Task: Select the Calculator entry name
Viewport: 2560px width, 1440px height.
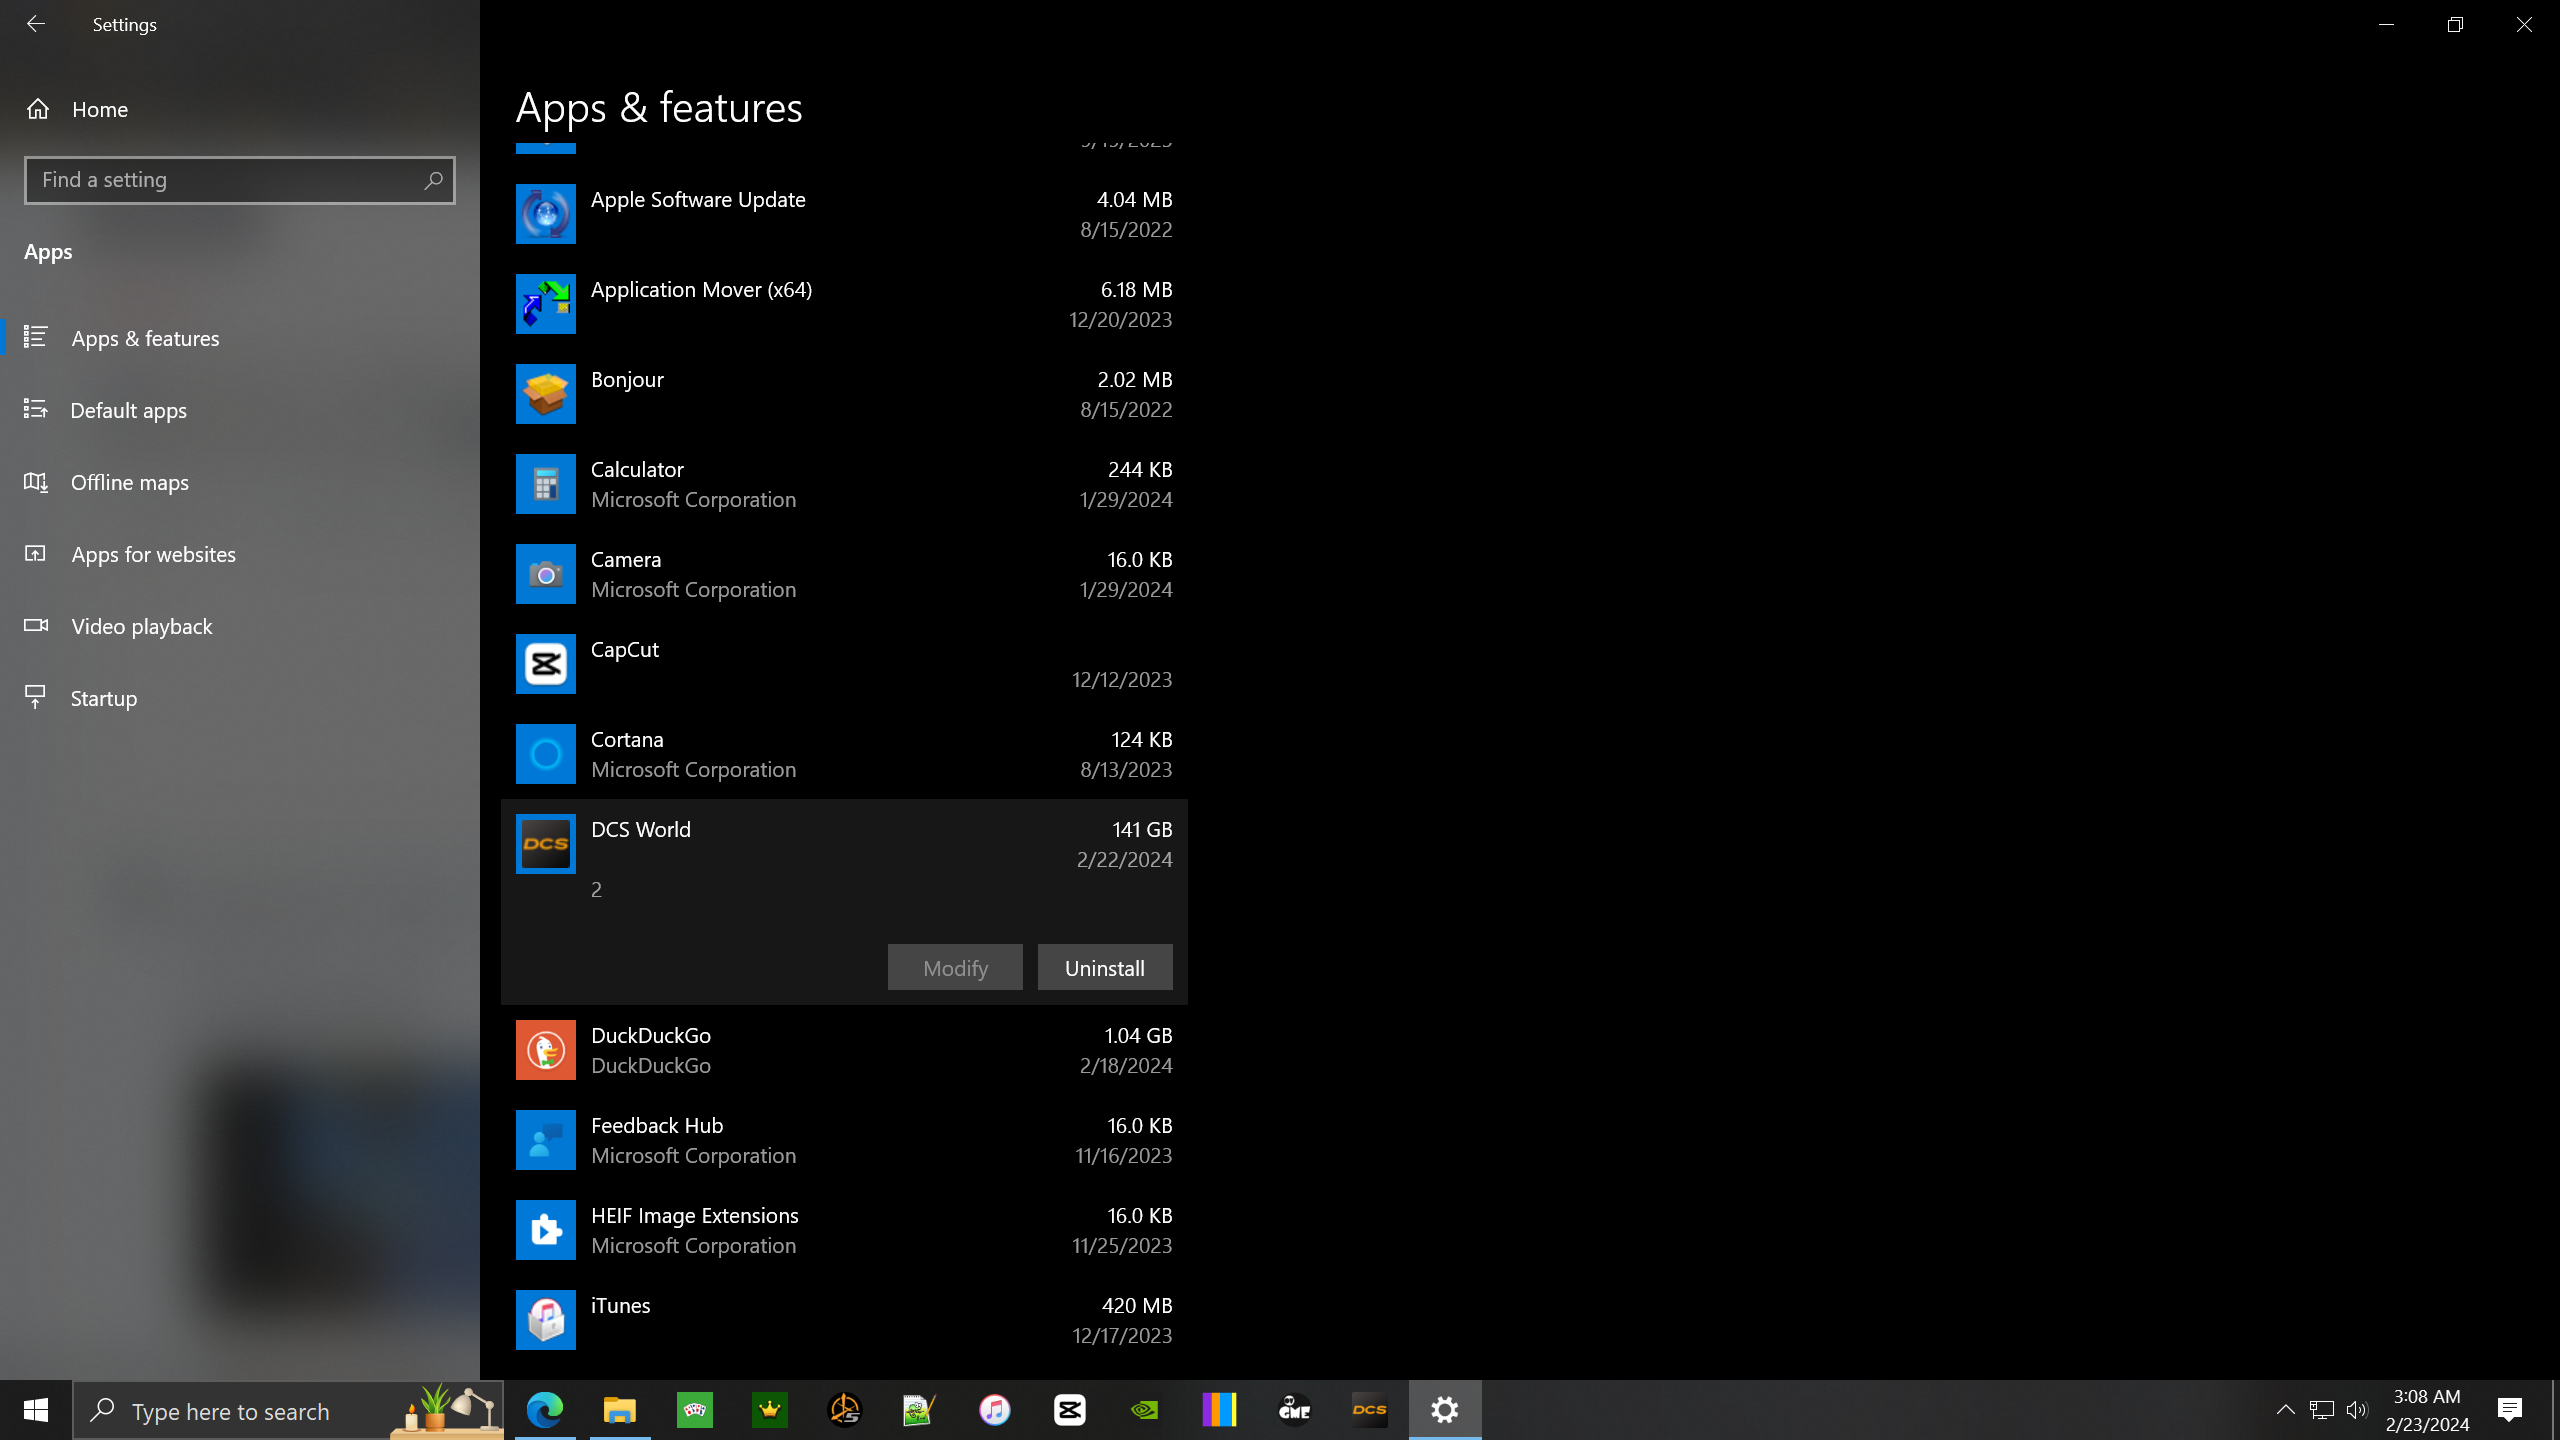Action: [637, 470]
